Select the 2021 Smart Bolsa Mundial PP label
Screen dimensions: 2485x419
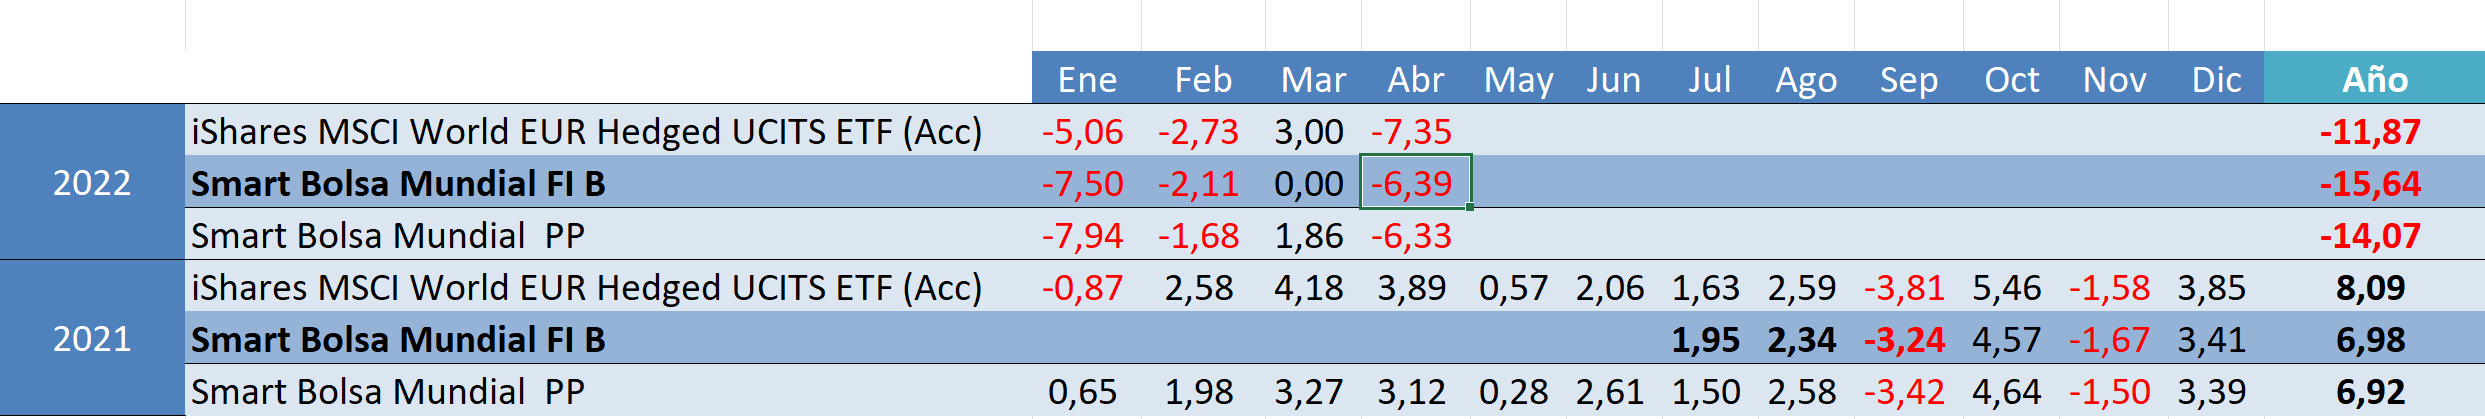(388, 392)
